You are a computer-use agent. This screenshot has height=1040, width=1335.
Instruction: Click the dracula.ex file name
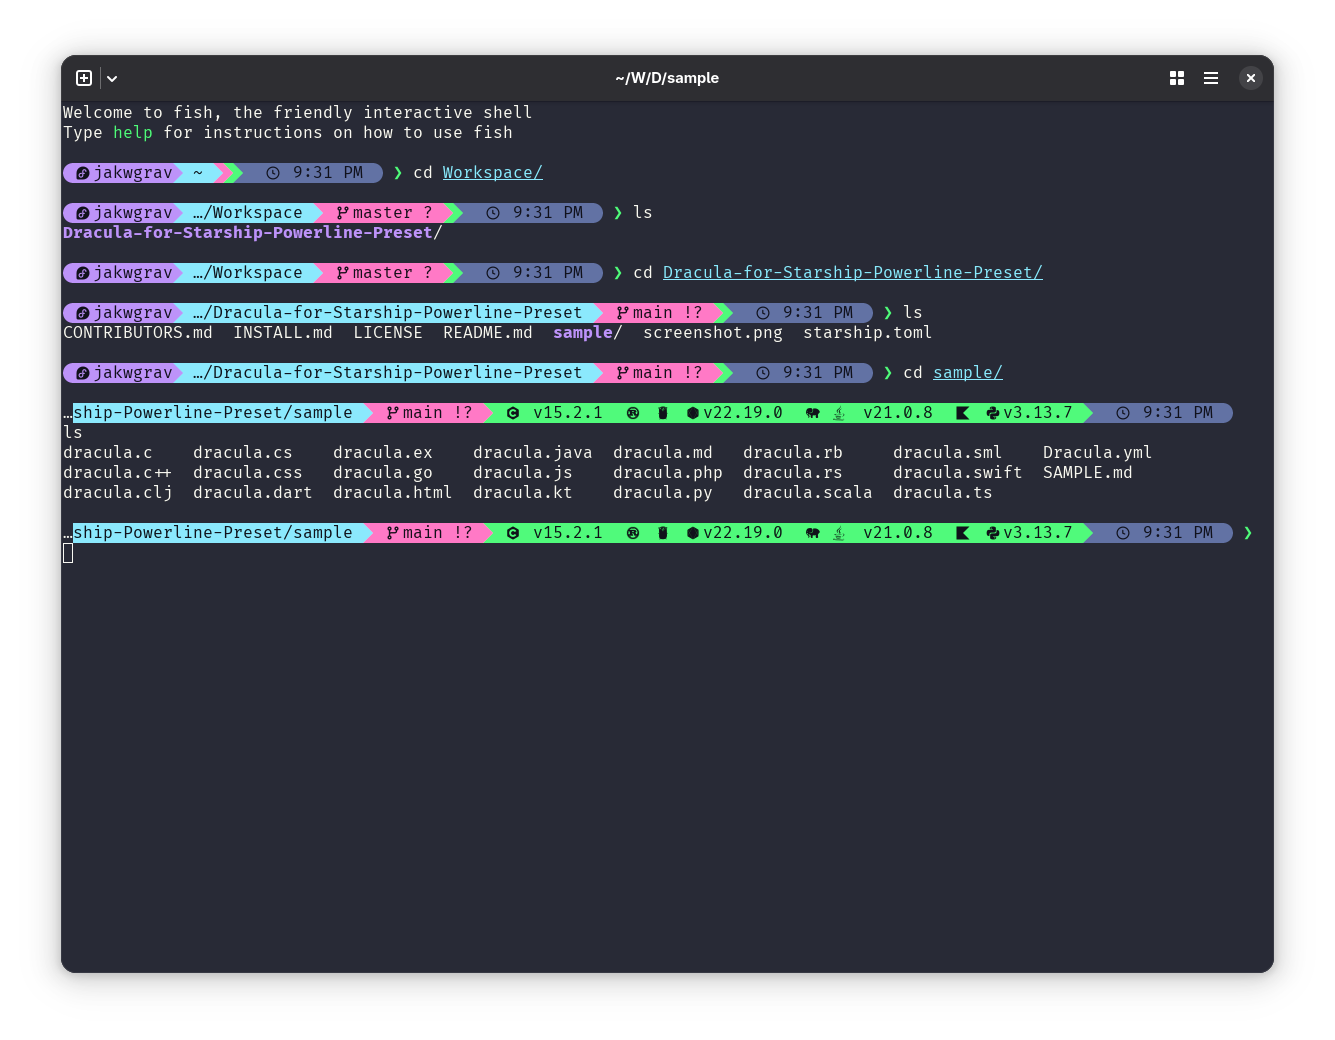pos(383,453)
